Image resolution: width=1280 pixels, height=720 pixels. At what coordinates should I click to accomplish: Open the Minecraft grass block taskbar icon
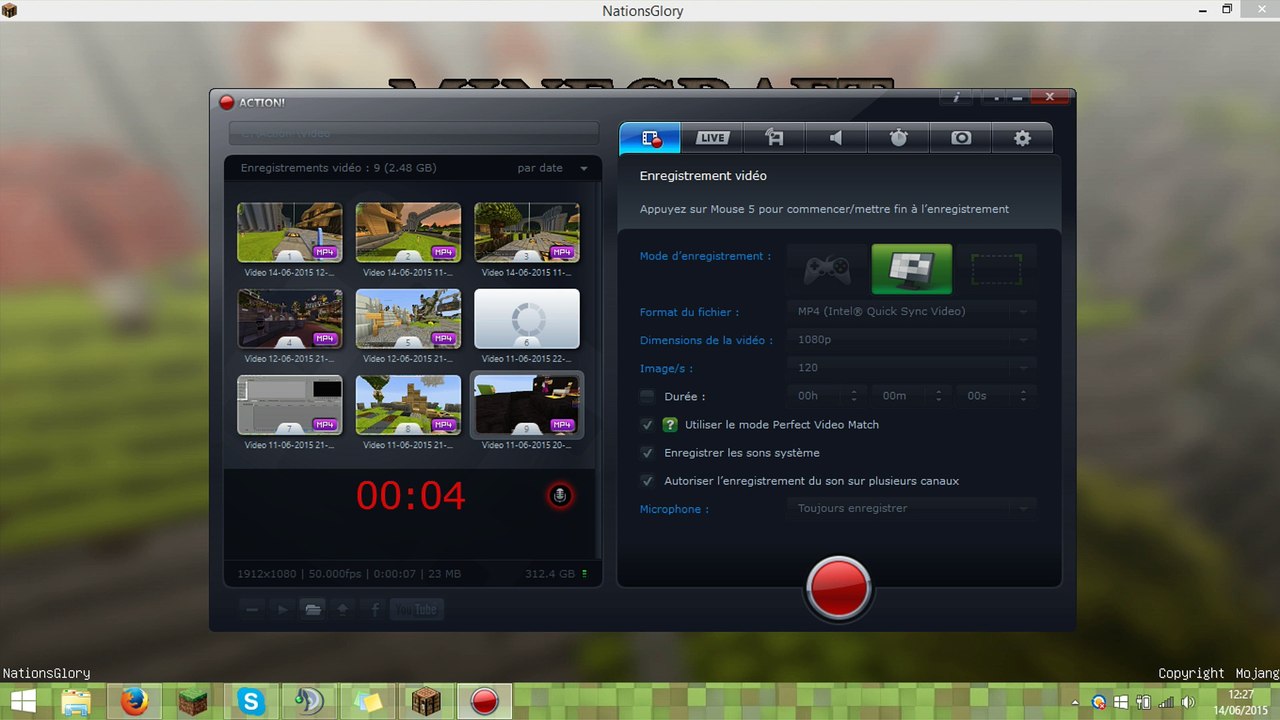coord(191,701)
